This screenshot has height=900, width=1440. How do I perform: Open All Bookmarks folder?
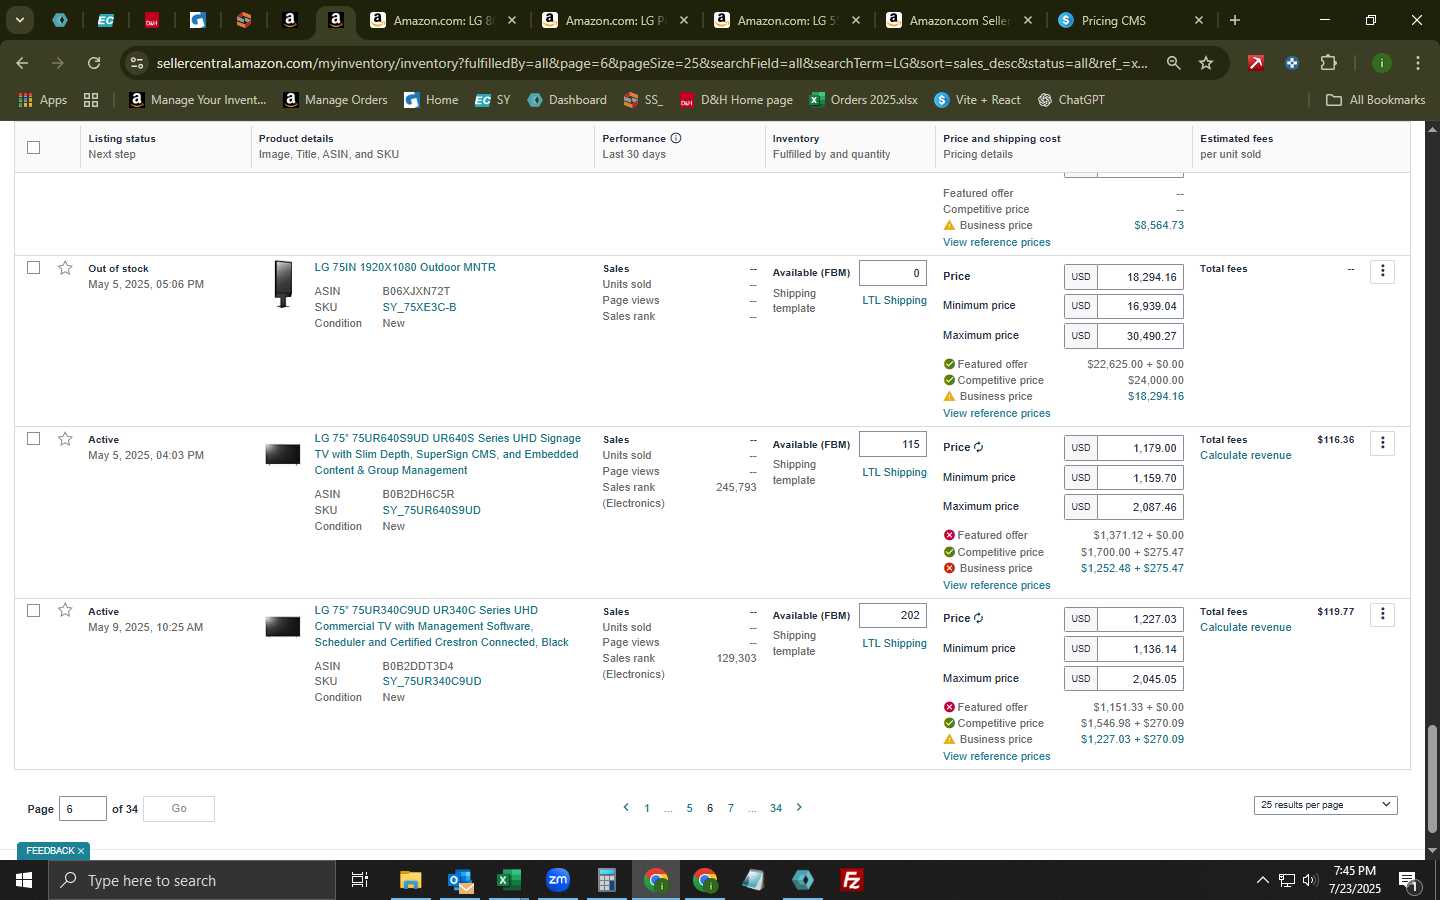[x=1375, y=100]
